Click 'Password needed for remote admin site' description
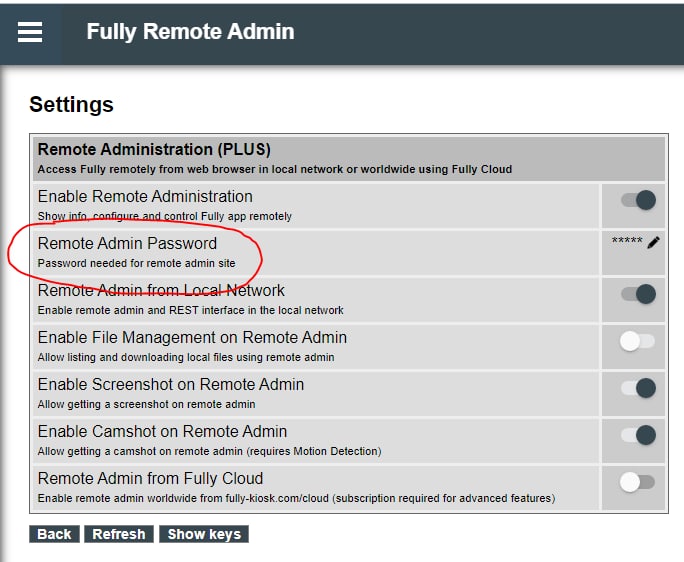This screenshot has width=684, height=562. tap(137, 263)
